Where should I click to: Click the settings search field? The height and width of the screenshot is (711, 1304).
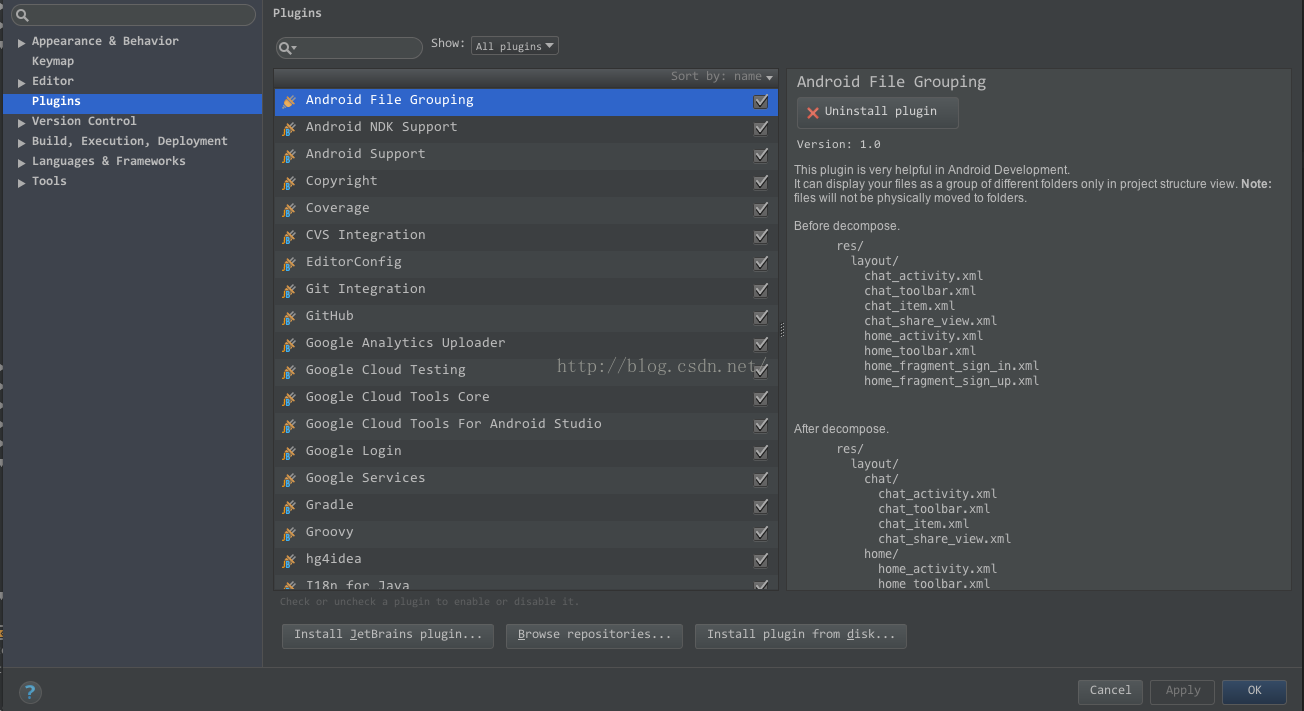(133, 15)
